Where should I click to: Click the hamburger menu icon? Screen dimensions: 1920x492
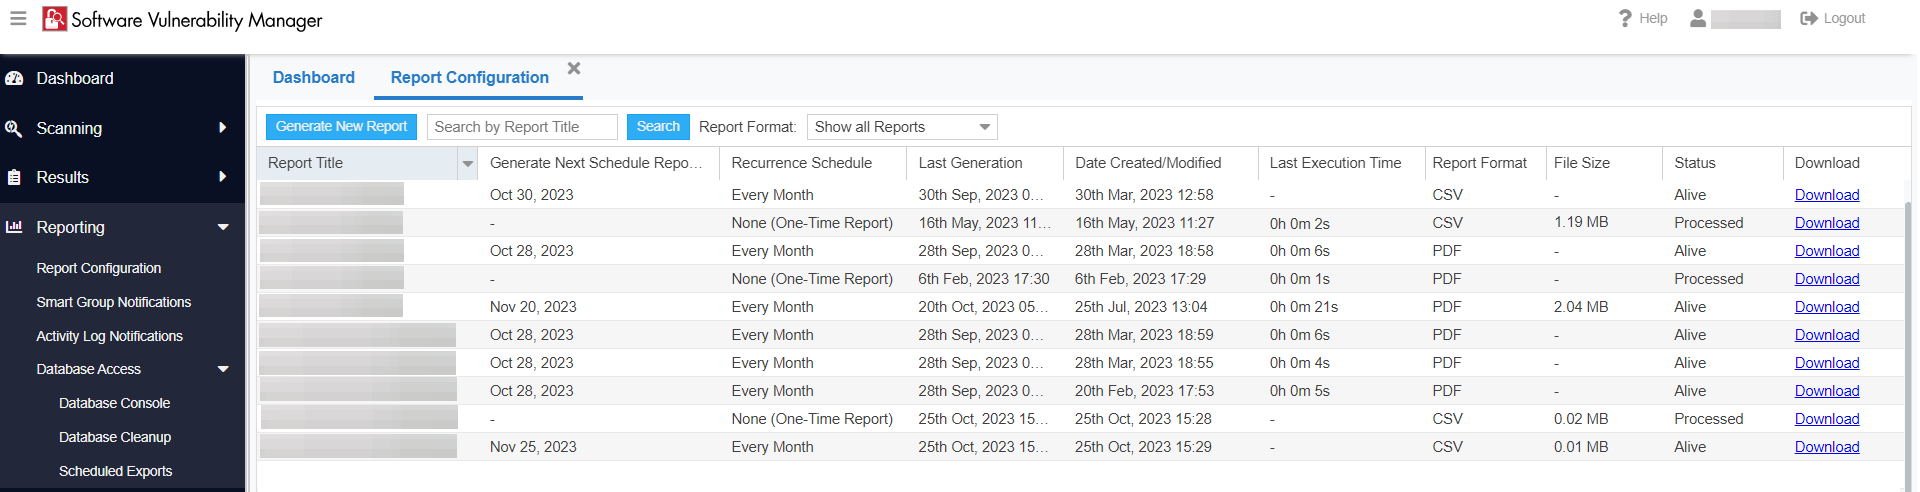(18, 19)
